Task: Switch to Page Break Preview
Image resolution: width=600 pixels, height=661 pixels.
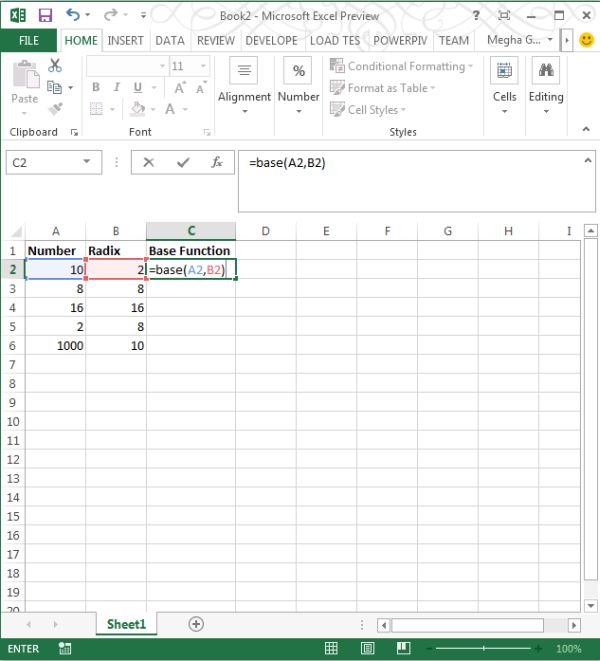Action: 404,648
